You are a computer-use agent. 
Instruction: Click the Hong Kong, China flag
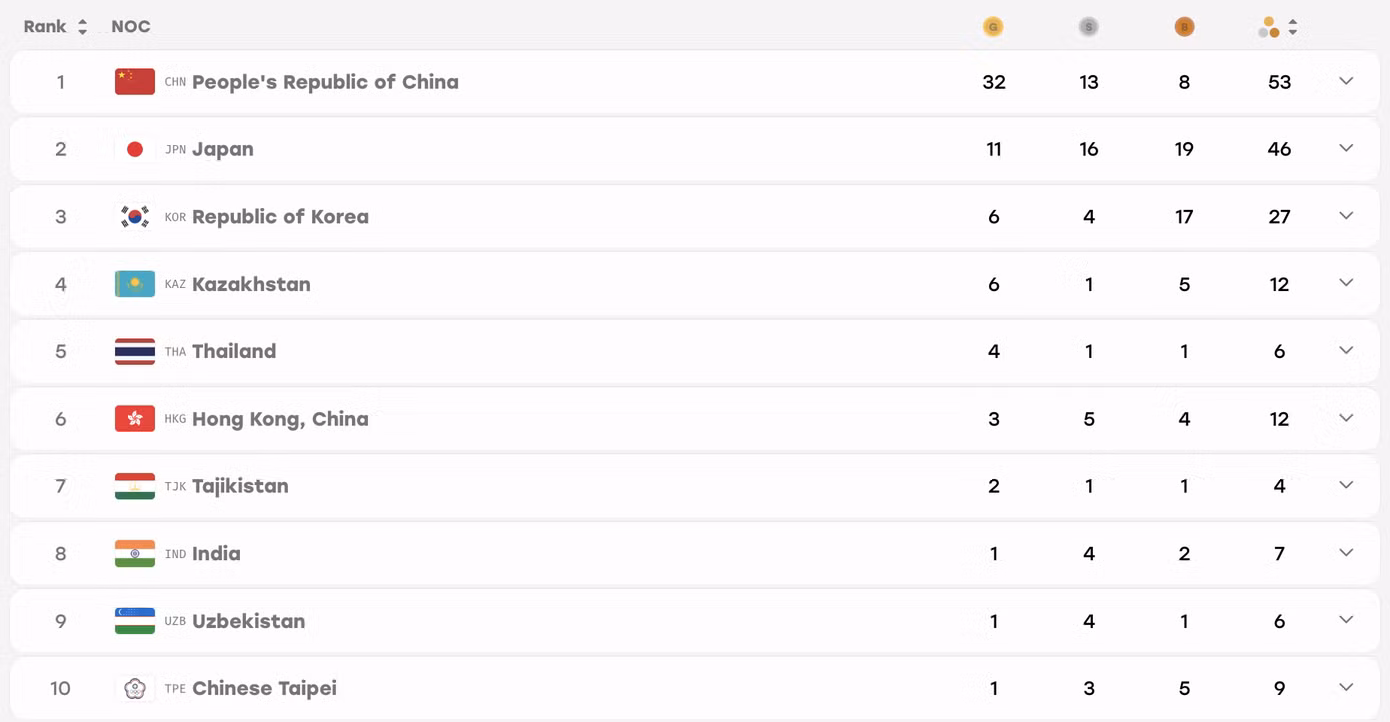(x=135, y=419)
